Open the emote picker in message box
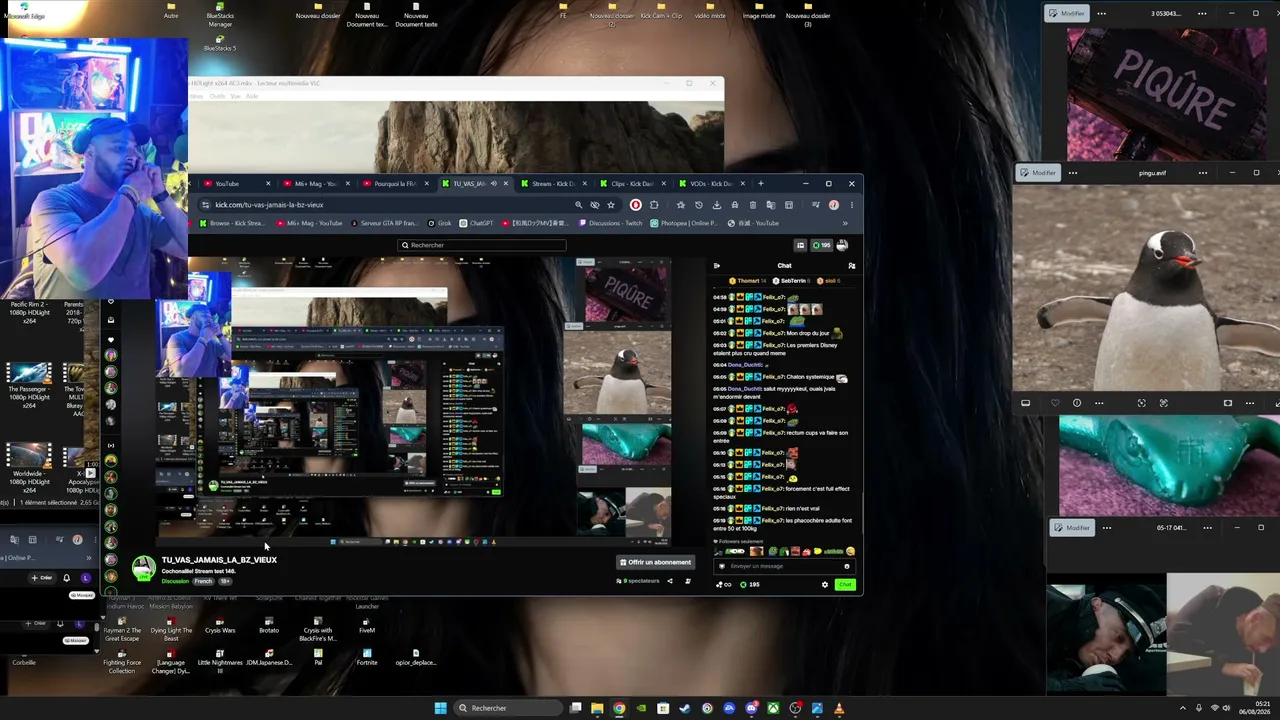 coord(846,566)
